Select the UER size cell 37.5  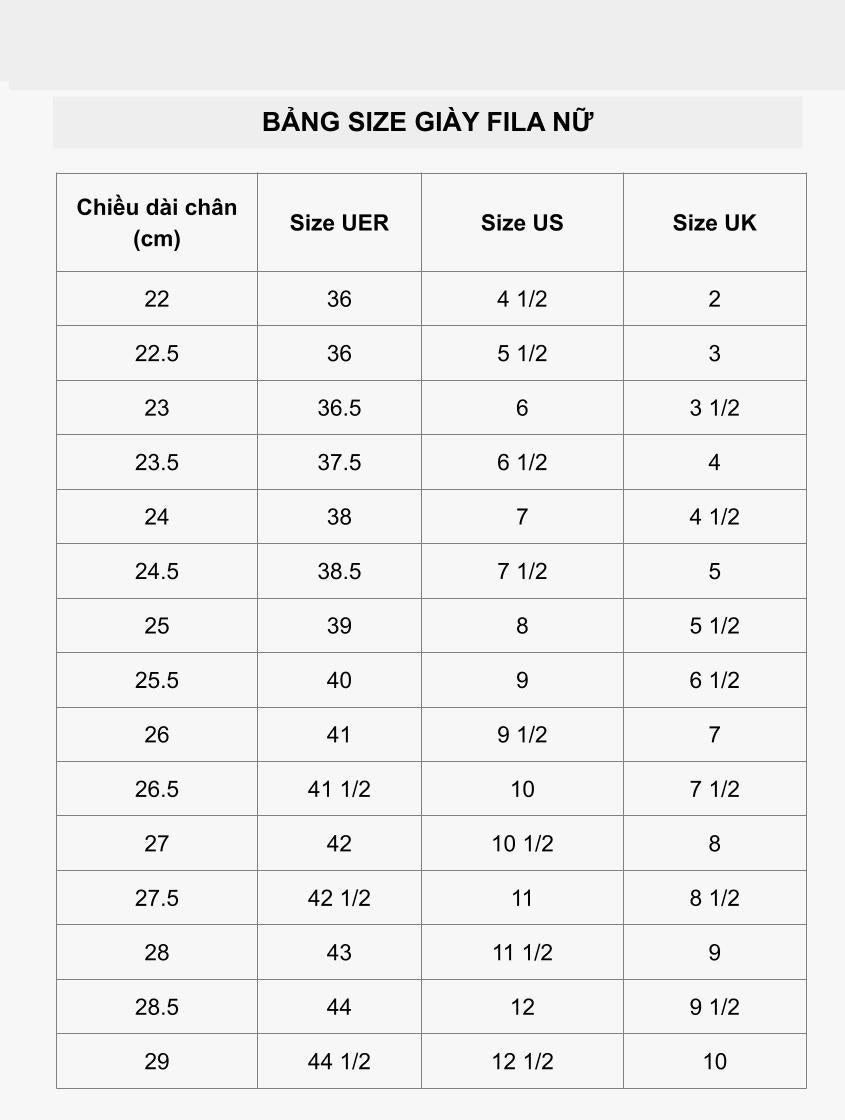[339, 462]
